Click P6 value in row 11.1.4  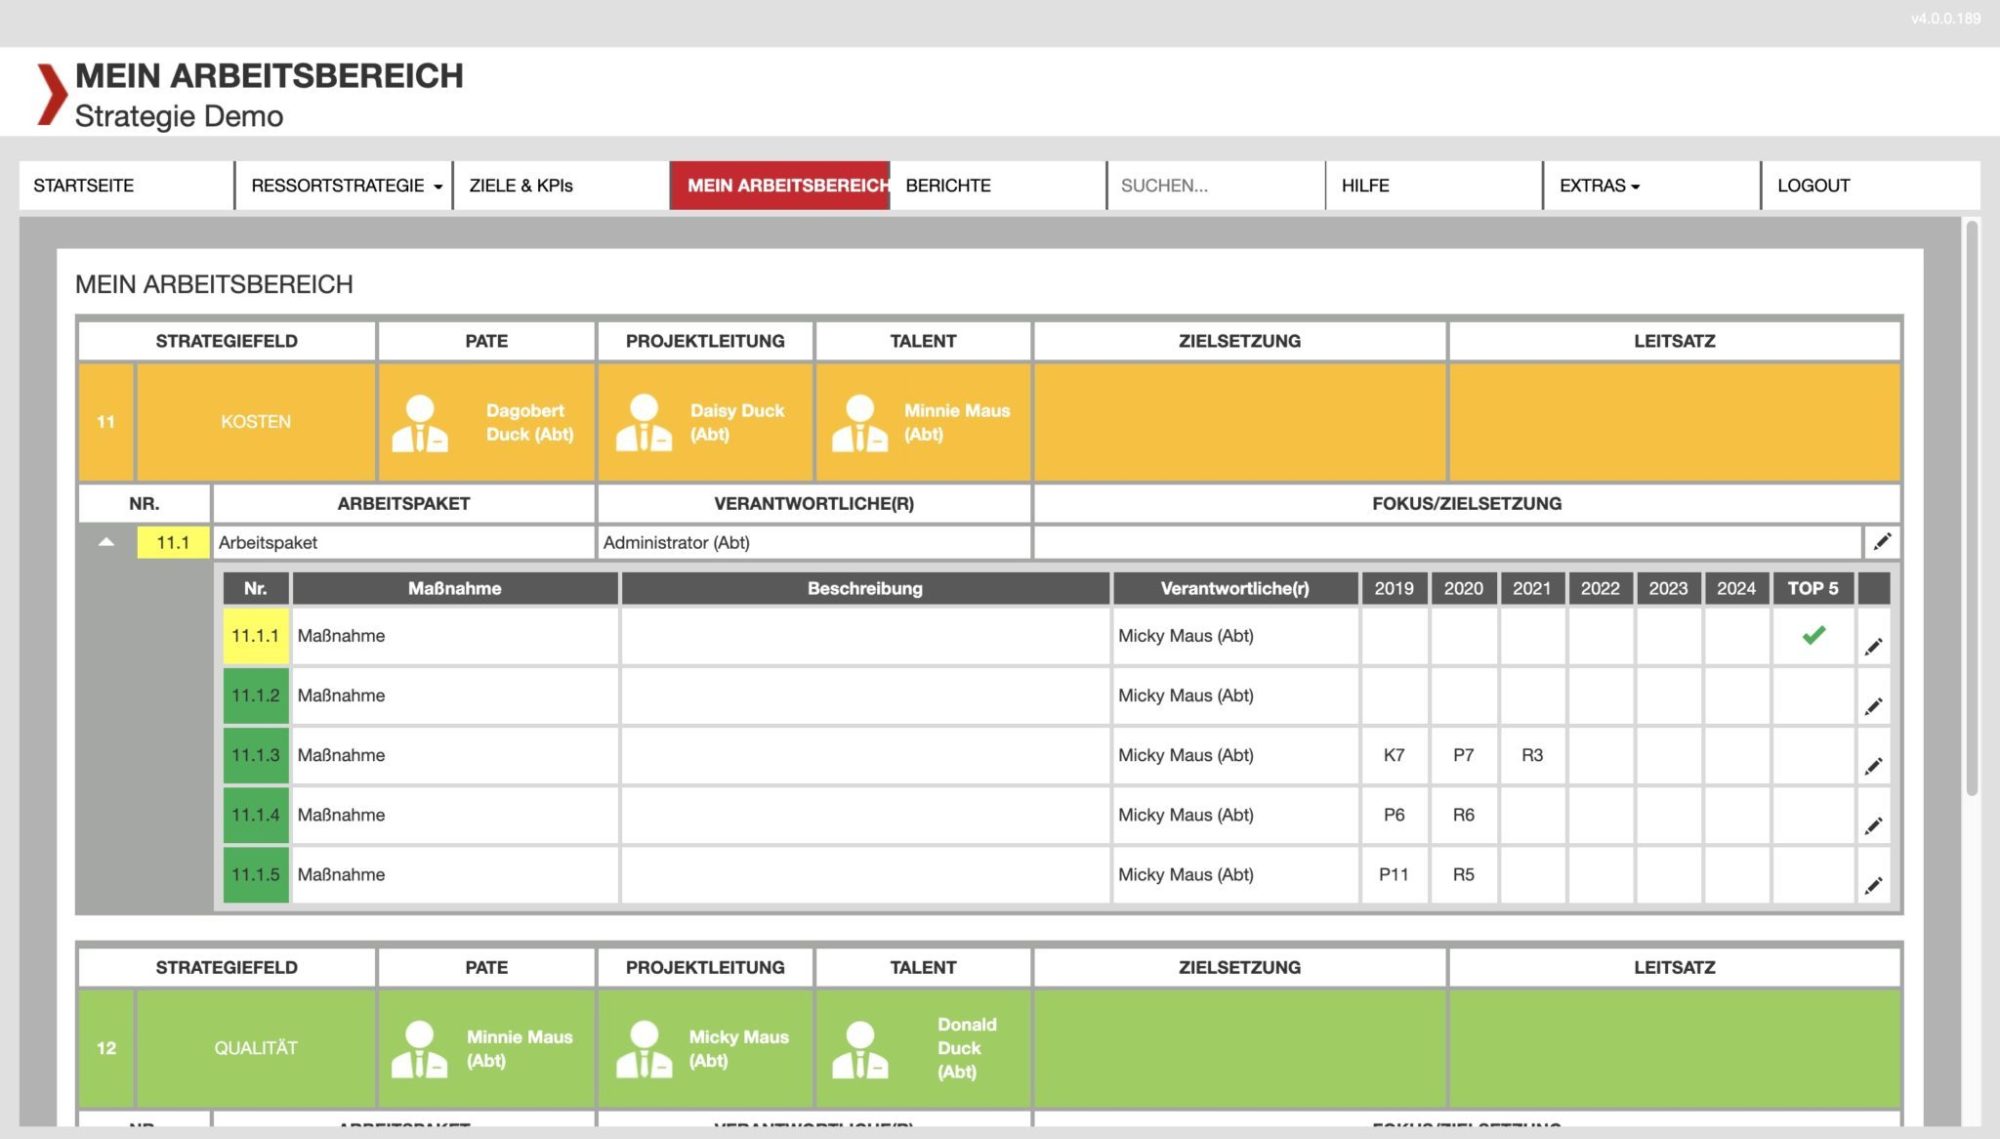[x=1394, y=815]
